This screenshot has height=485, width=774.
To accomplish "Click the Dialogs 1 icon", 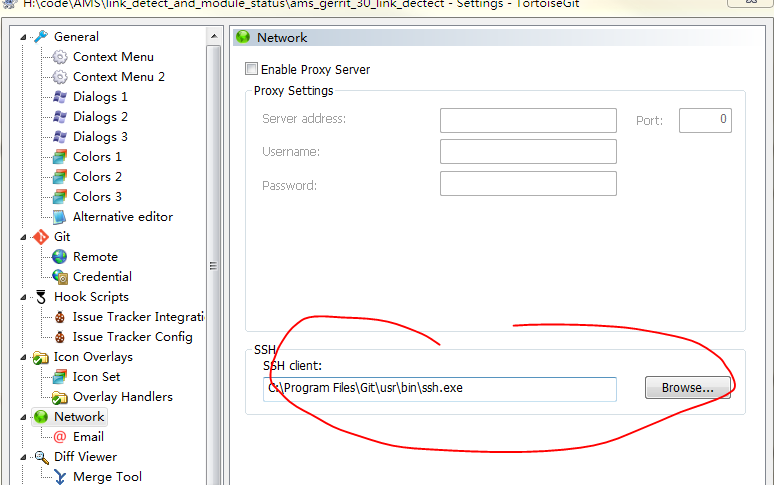I will 60,97.
